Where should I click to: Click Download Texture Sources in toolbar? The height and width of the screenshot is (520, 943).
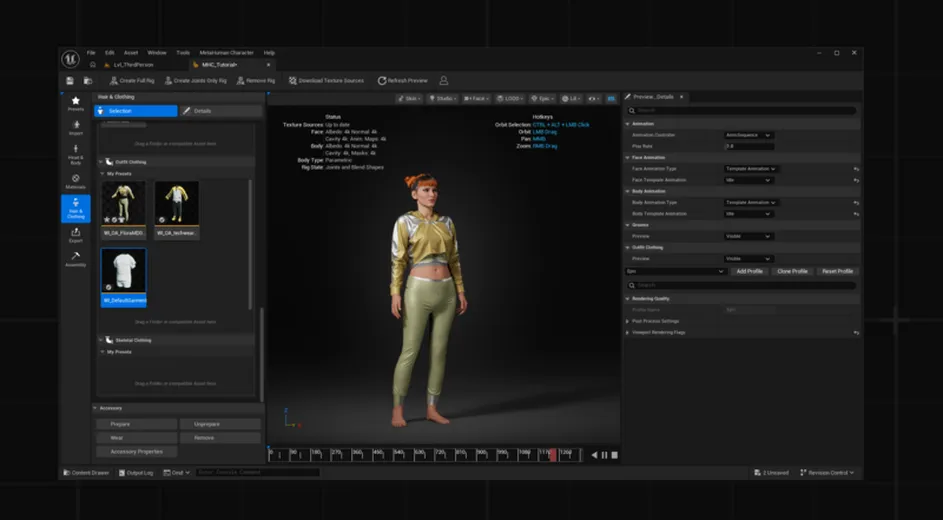pos(326,81)
